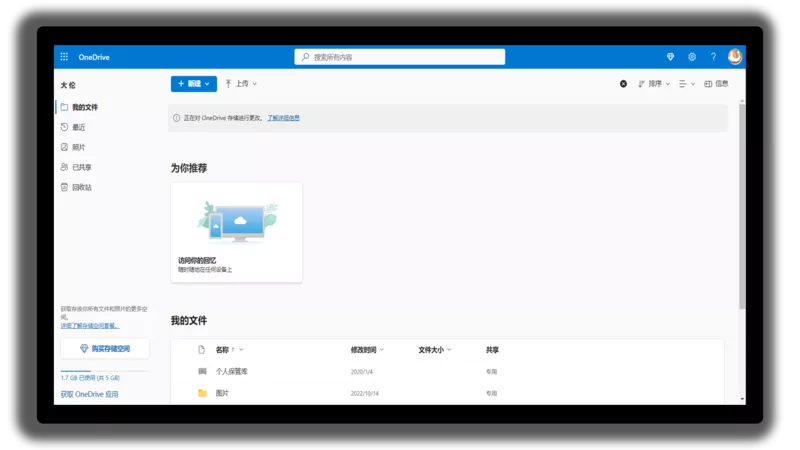
Task: Click the magnifier search icon
Action: tap(305, 57)
